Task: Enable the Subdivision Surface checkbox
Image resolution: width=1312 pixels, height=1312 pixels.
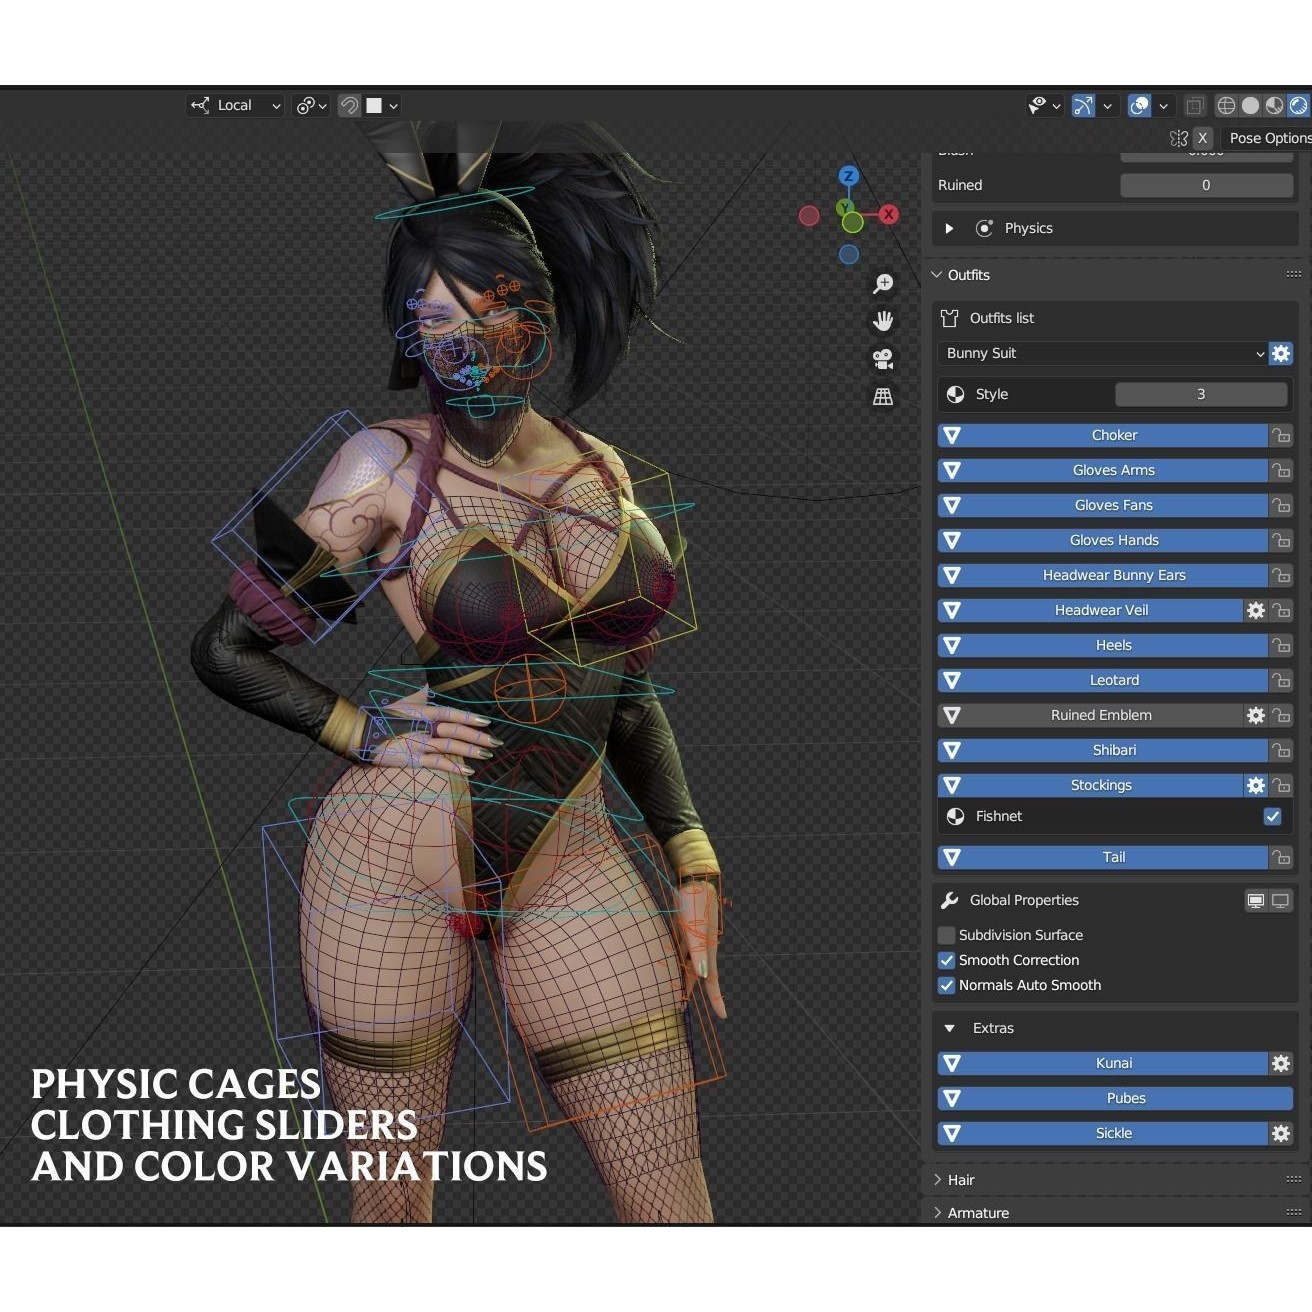Action: pos(946,935)
